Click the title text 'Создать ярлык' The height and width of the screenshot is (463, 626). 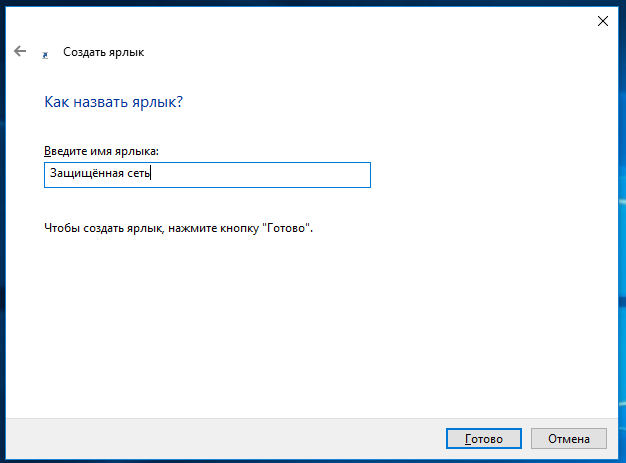[103, 52]
